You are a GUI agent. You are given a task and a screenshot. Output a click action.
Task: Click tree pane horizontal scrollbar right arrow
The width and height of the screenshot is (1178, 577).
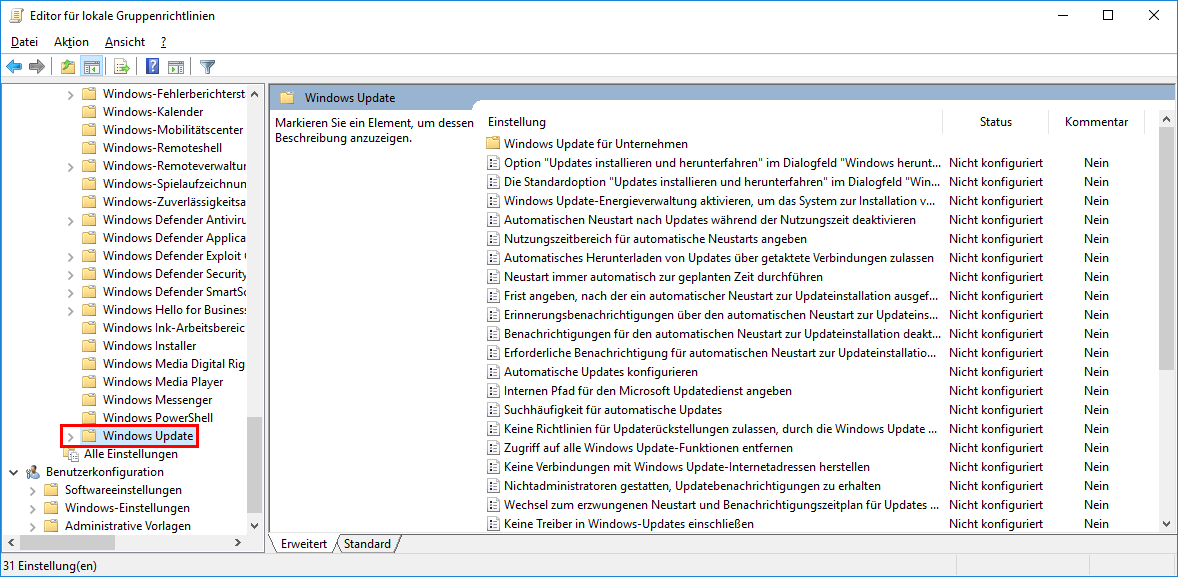tap(238, 542)
